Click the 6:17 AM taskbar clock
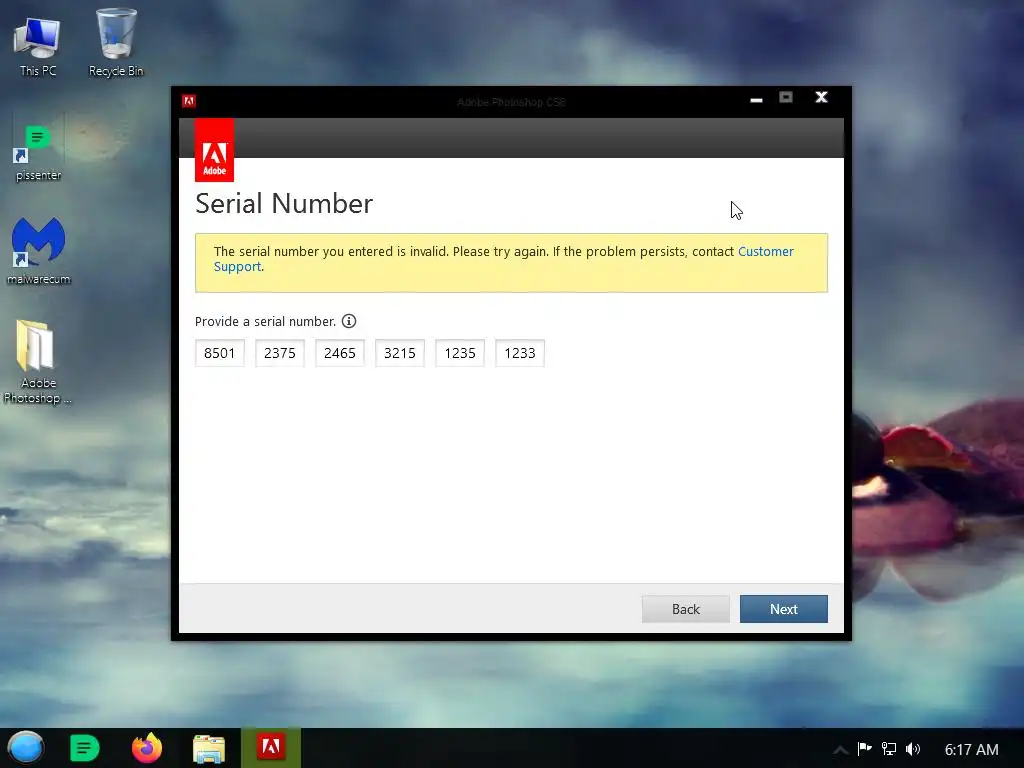This screenshot has height=768, width=1024. click(x=971, y=750)
